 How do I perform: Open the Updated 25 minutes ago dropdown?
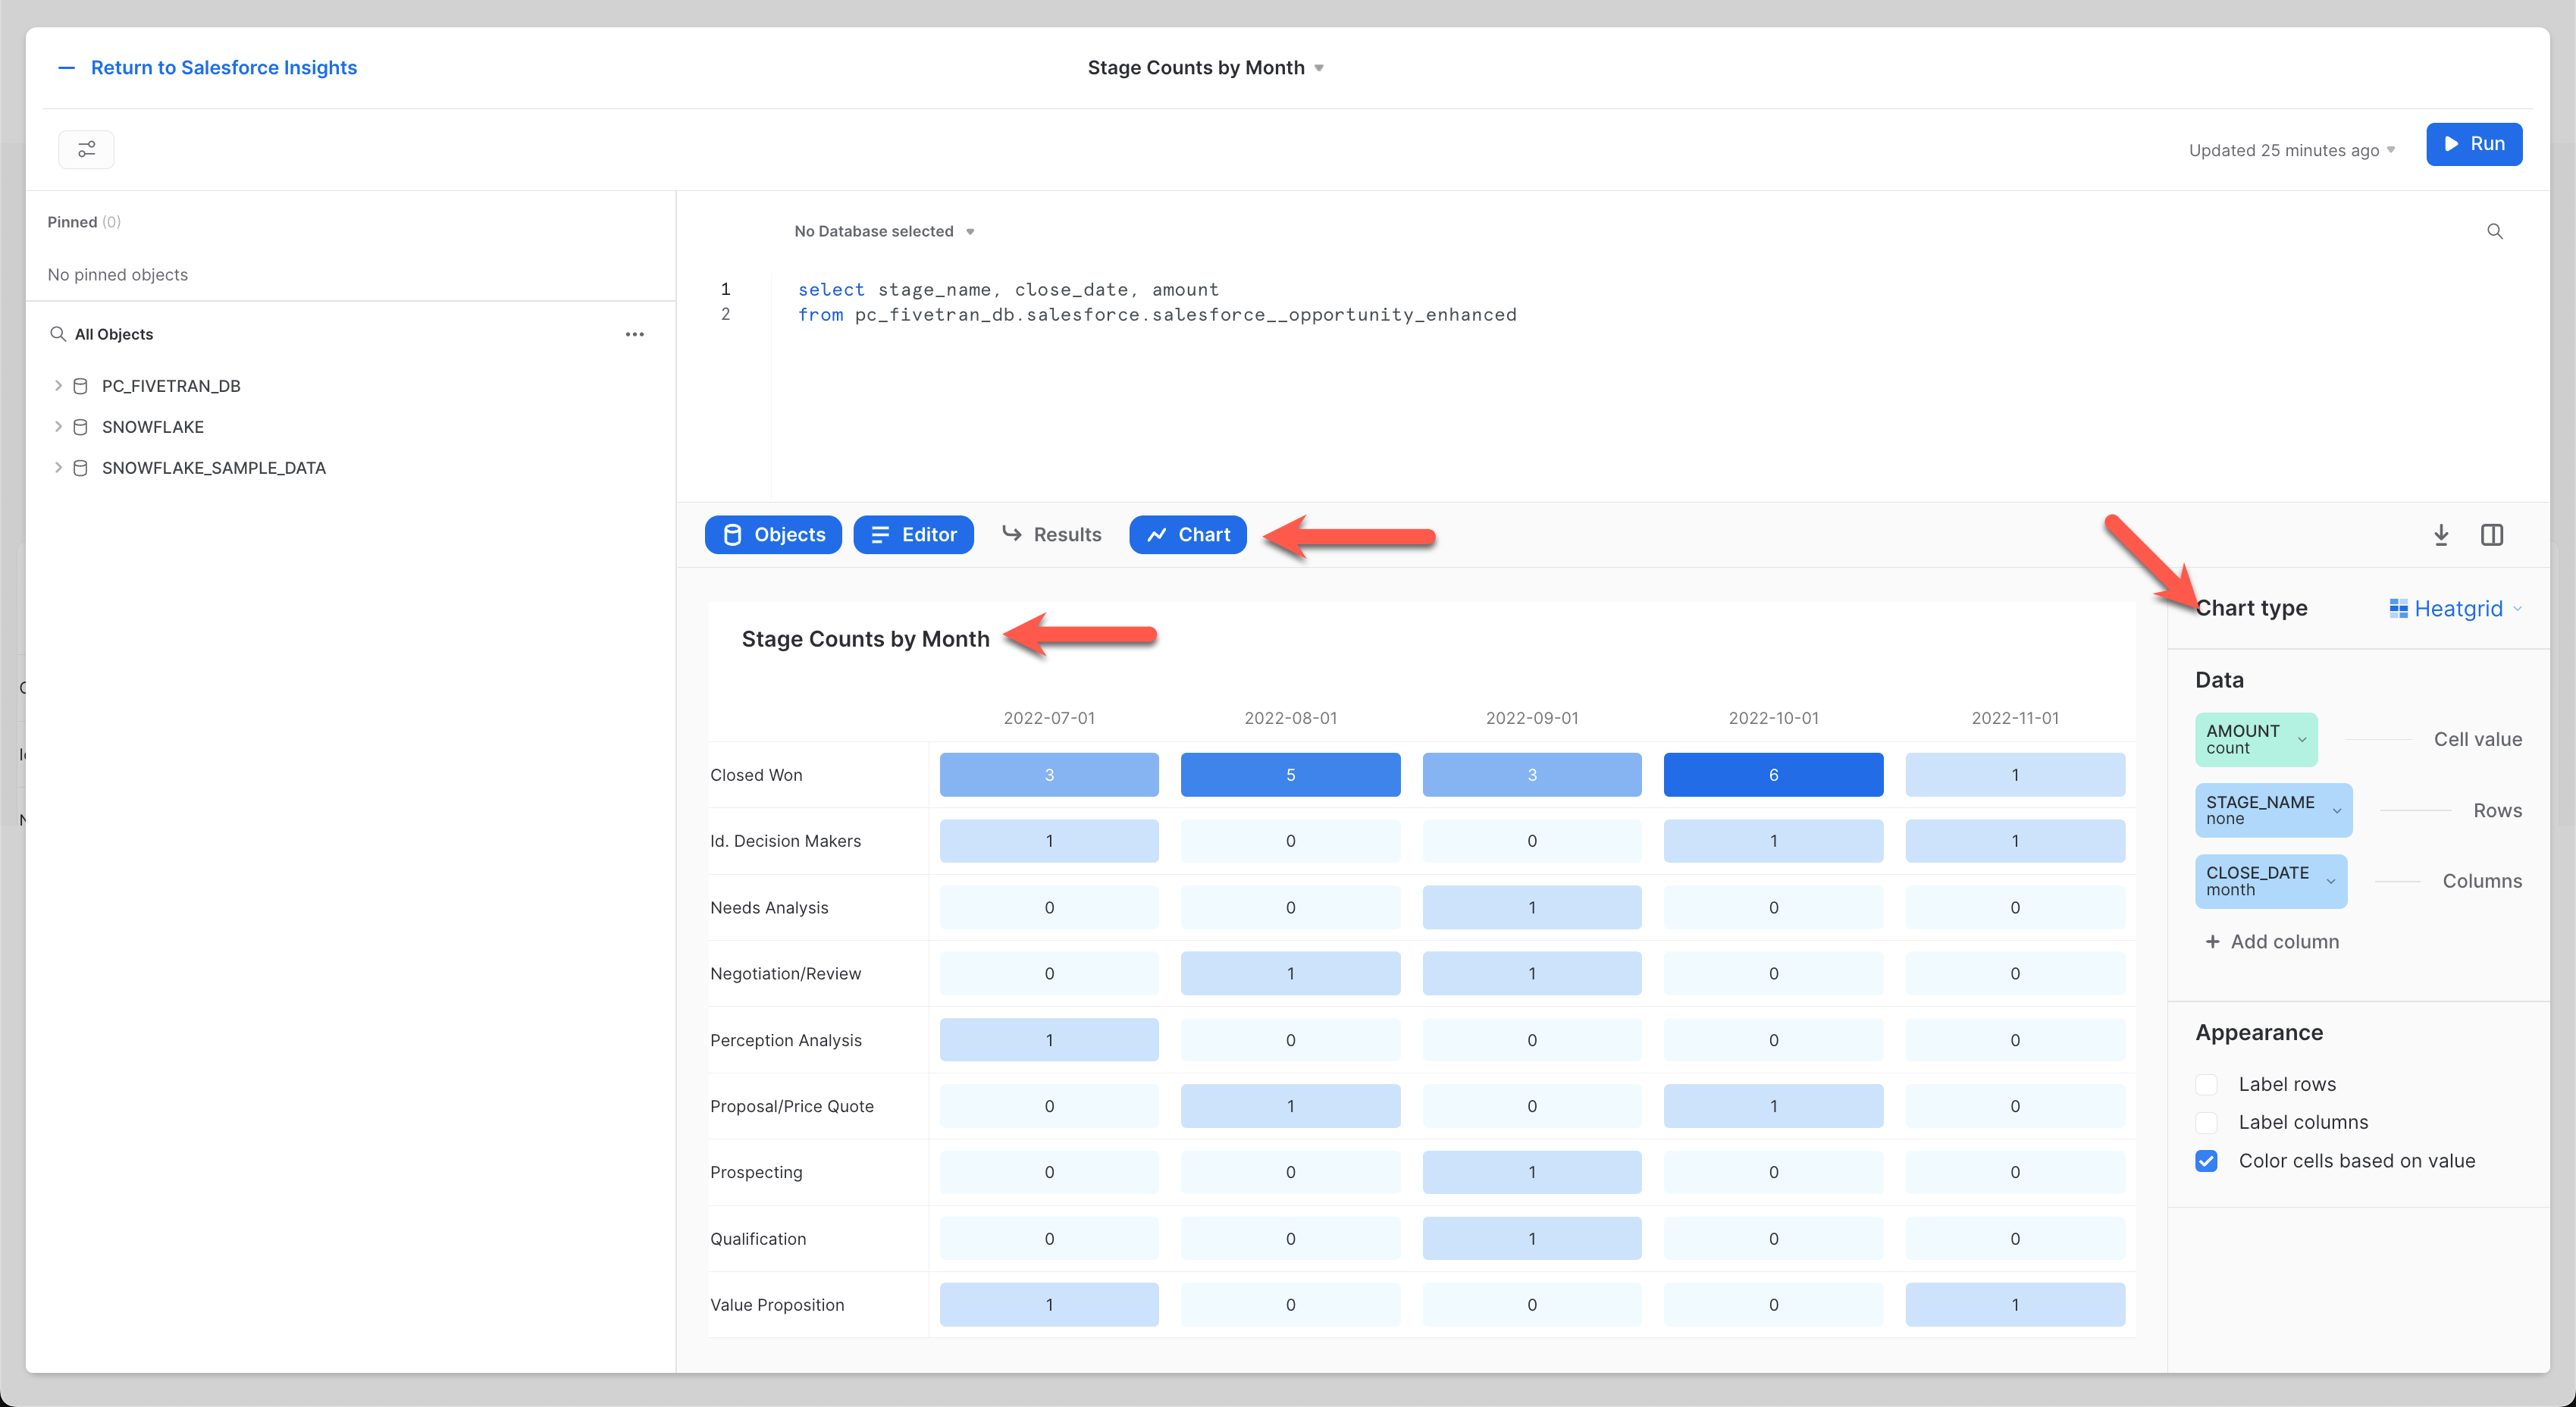[x=2291, y=150]
